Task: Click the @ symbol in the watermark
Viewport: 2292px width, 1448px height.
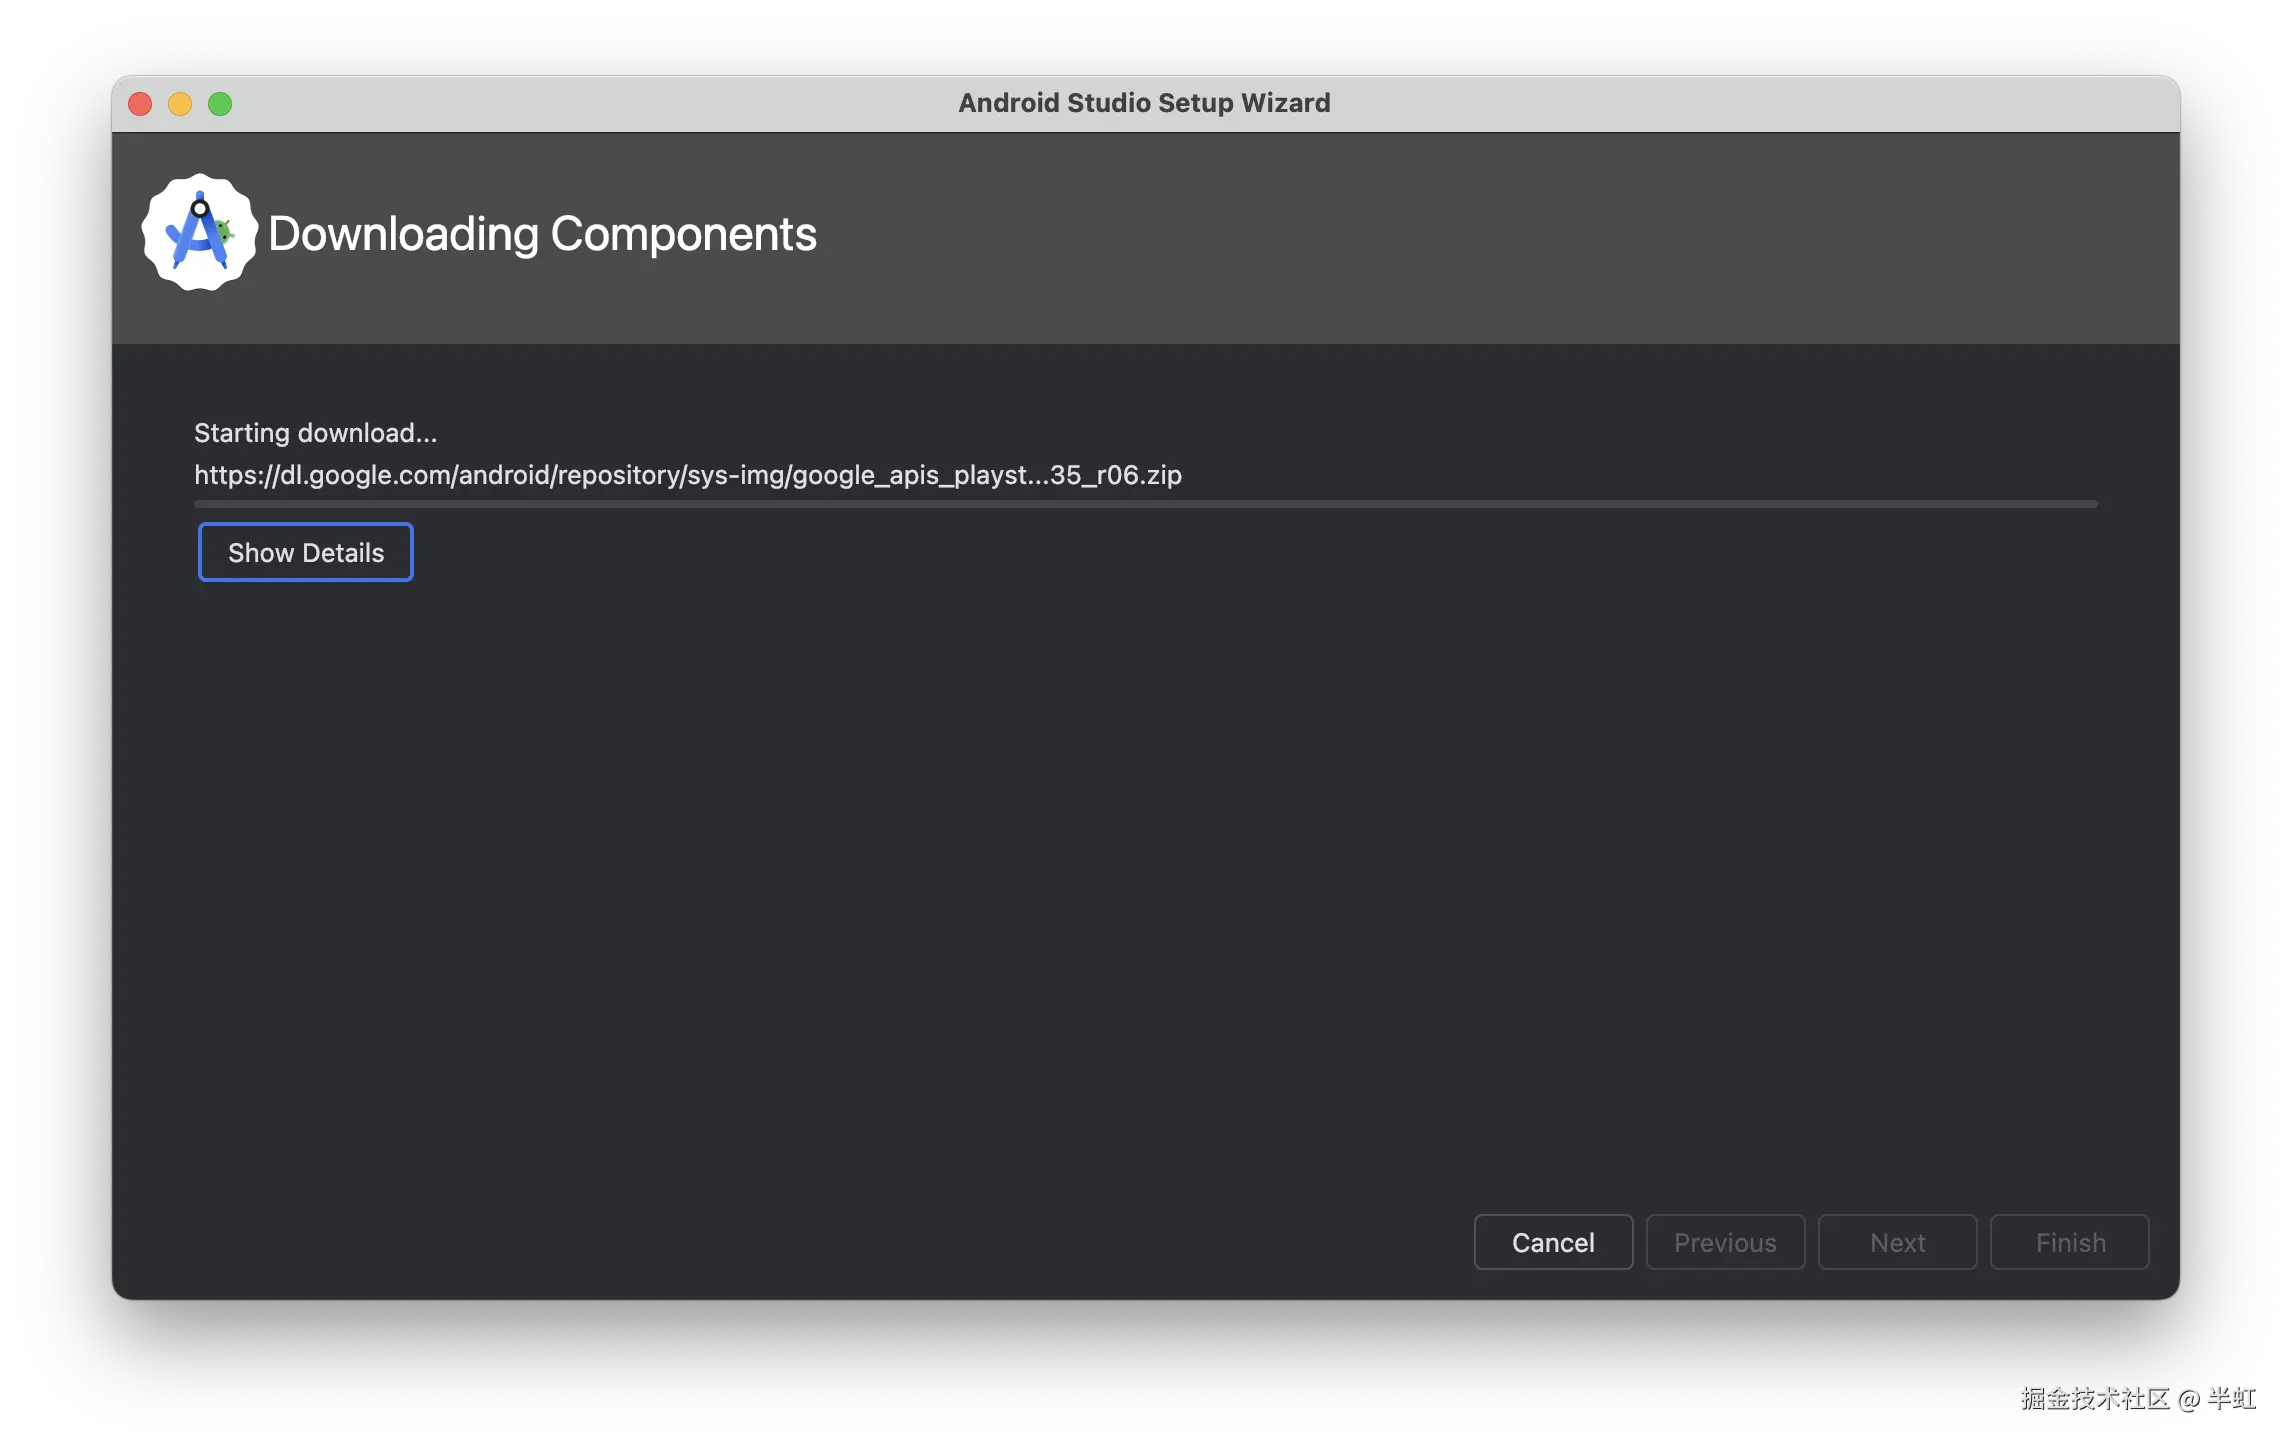Action: tap(2187, 1398)
